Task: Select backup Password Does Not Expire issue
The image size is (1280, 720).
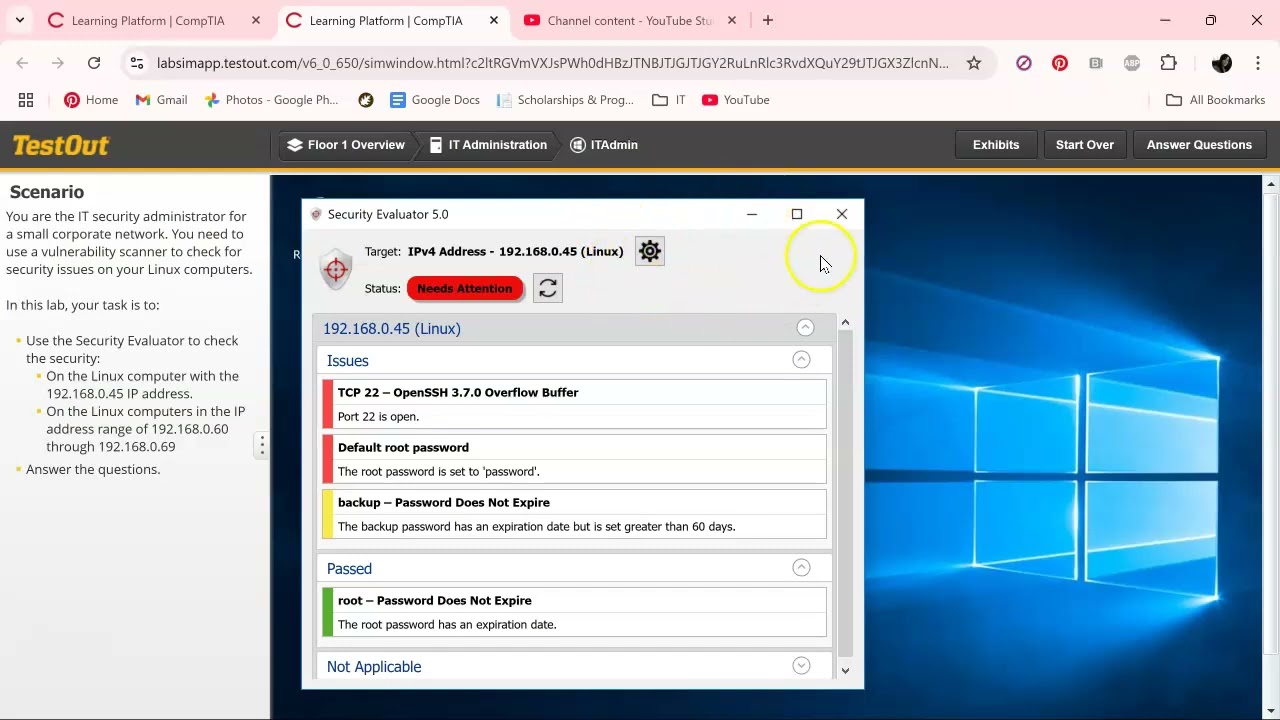Action: tap(575, 514)
